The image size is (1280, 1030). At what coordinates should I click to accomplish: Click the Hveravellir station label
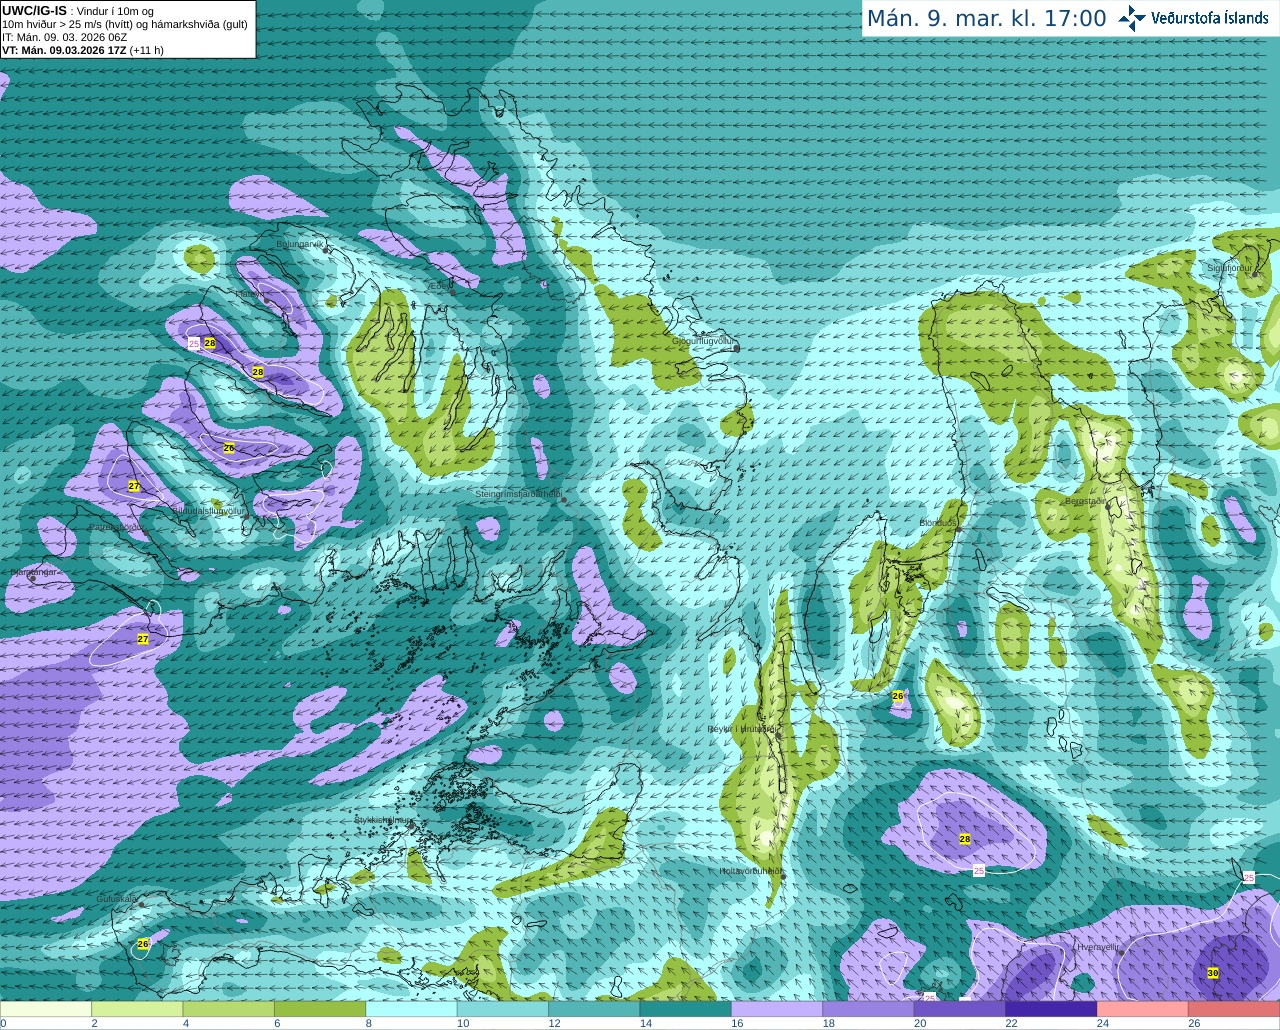coord(1097,946)
